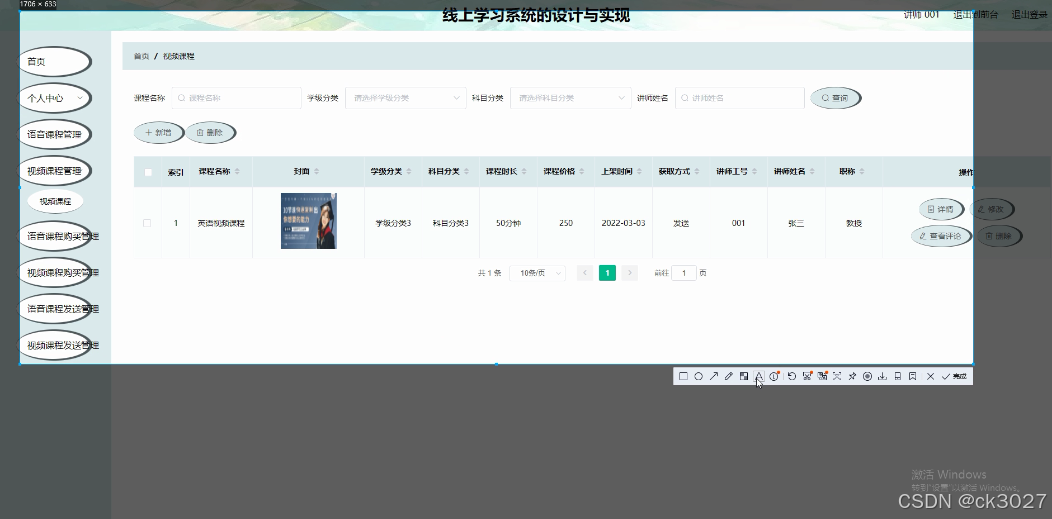
Task: Save the screenshot with download icon
Action: click(x=882, y=376)
